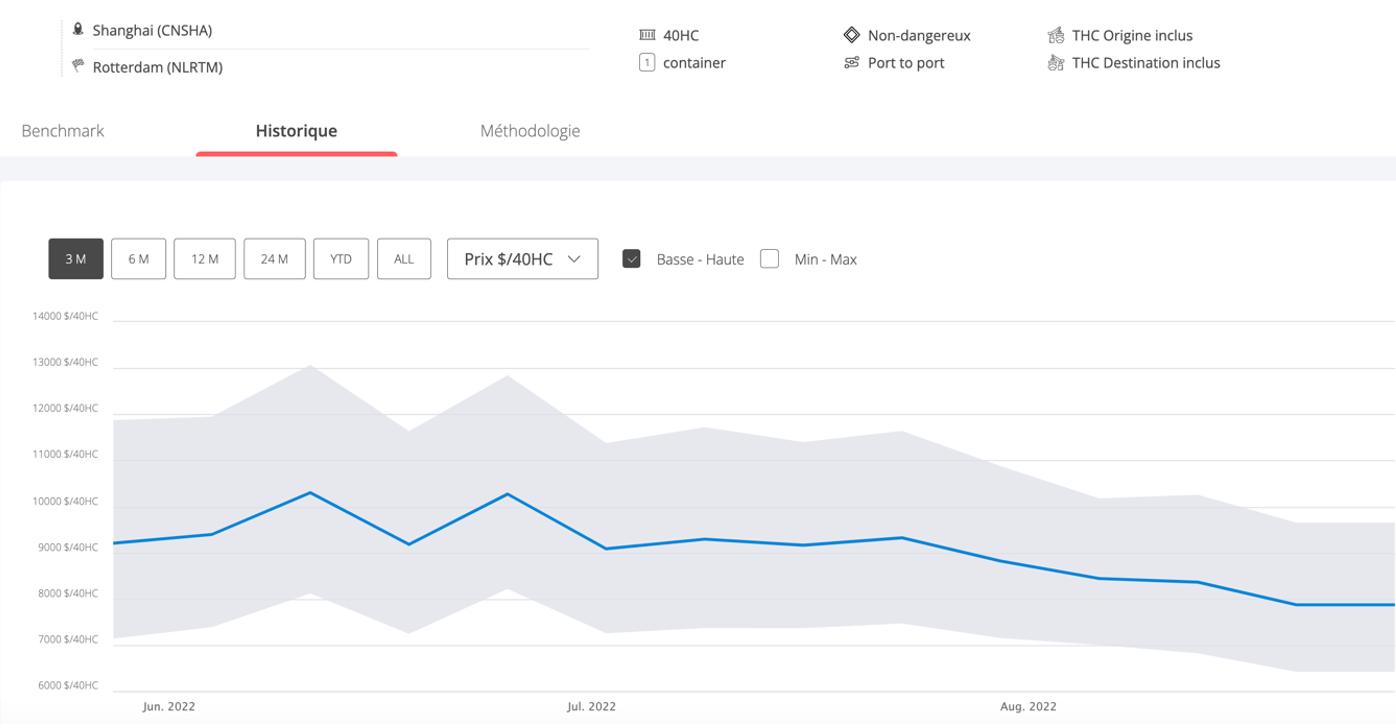Uncheck the Basse - Haute checkbox

click(x=631, y=259)
